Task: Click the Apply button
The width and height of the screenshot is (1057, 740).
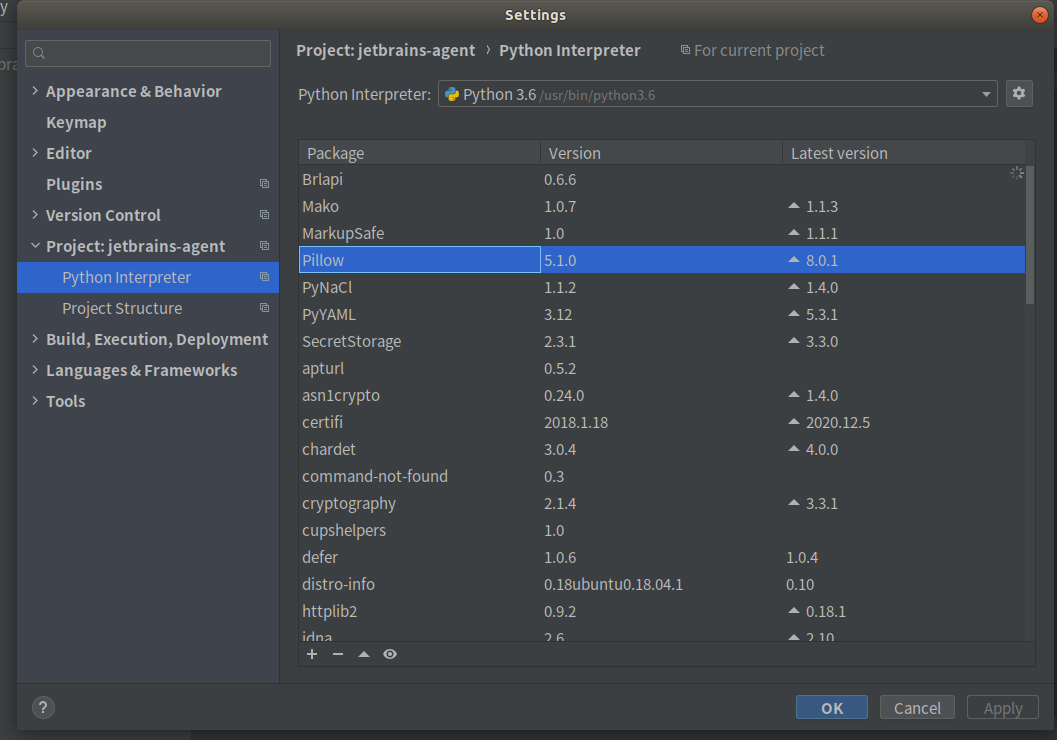Action: (1002, 708)
